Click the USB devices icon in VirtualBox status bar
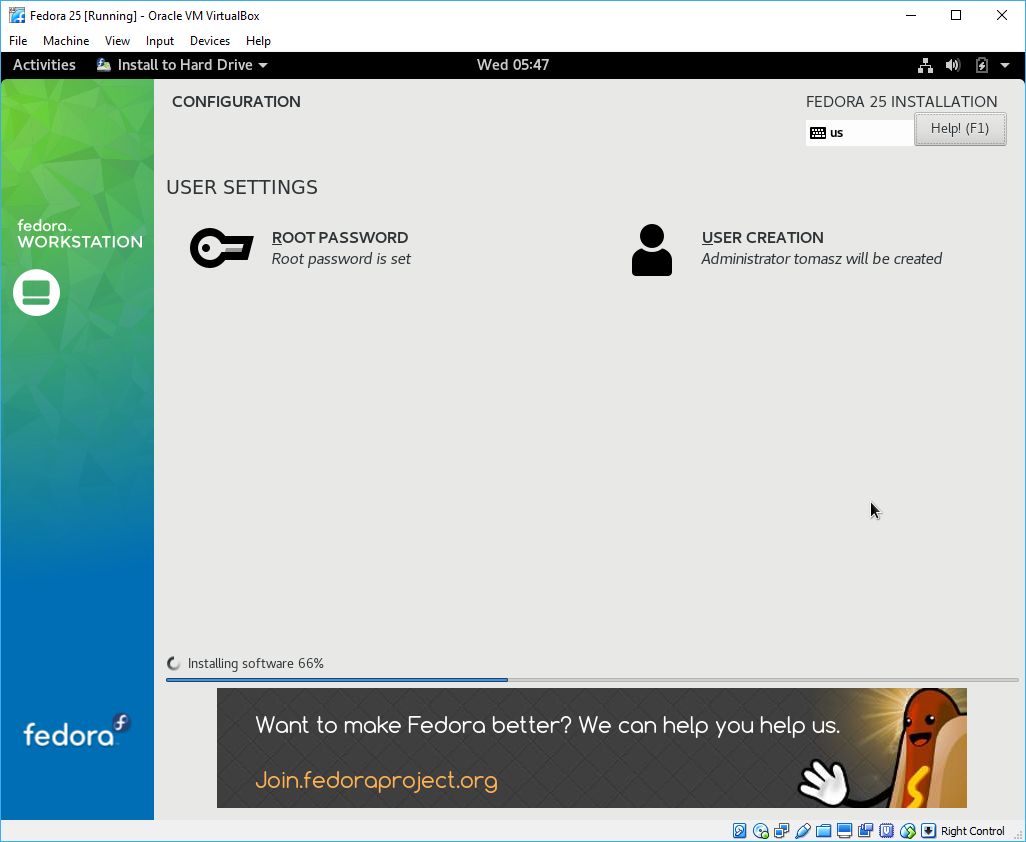The image size is (1026, 842). (x=803, y=831)
